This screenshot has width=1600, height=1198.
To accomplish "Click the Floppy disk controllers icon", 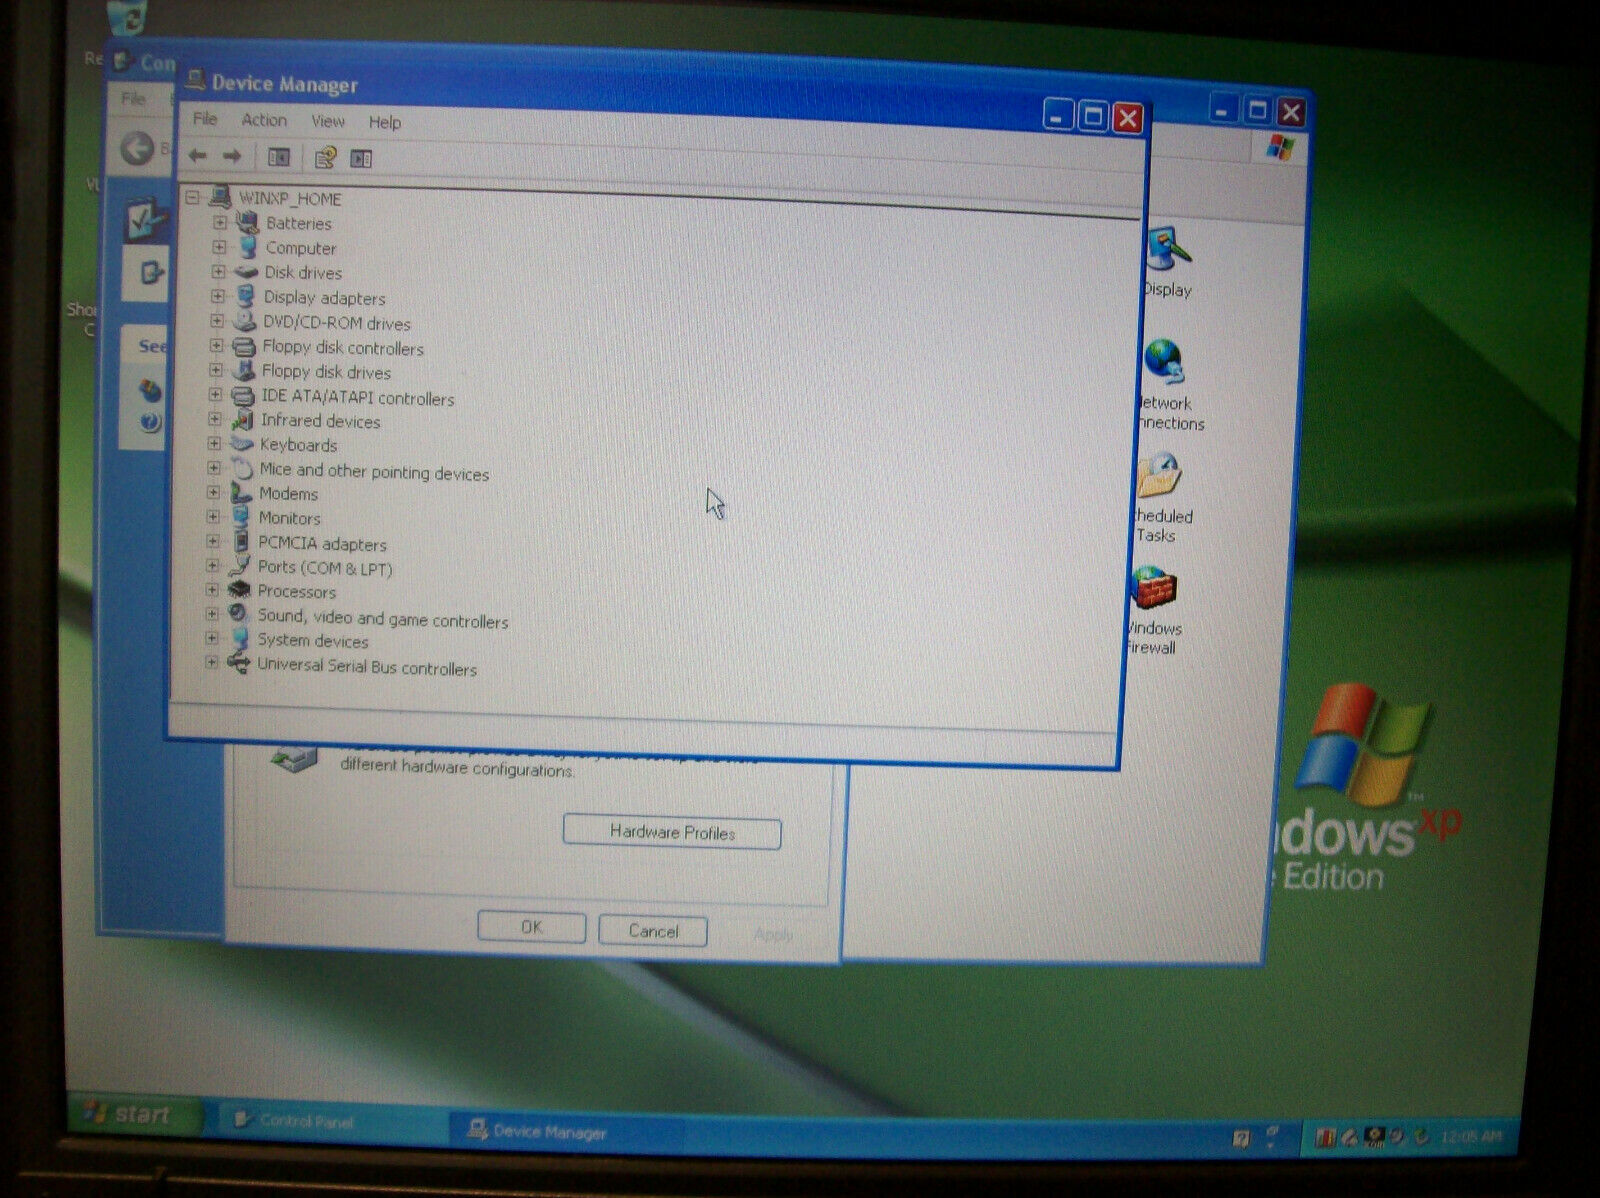I will (x=244, y=347).
